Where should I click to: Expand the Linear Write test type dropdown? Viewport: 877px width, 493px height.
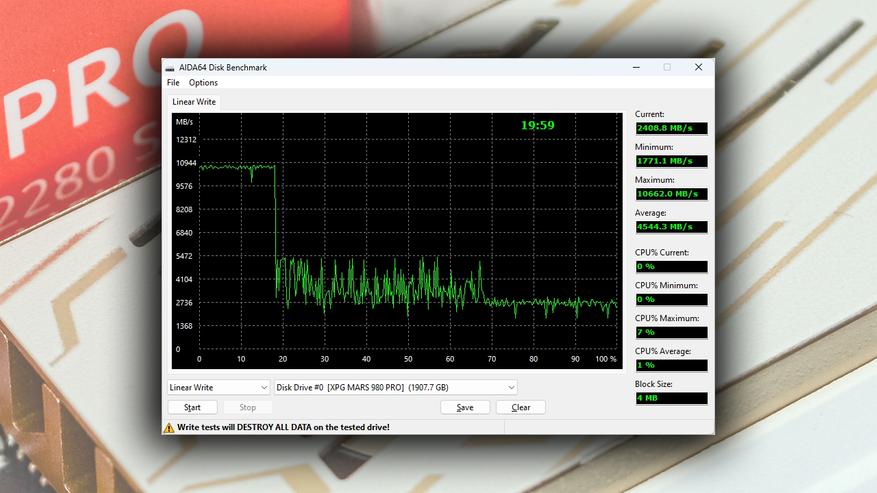coord(218,387)
